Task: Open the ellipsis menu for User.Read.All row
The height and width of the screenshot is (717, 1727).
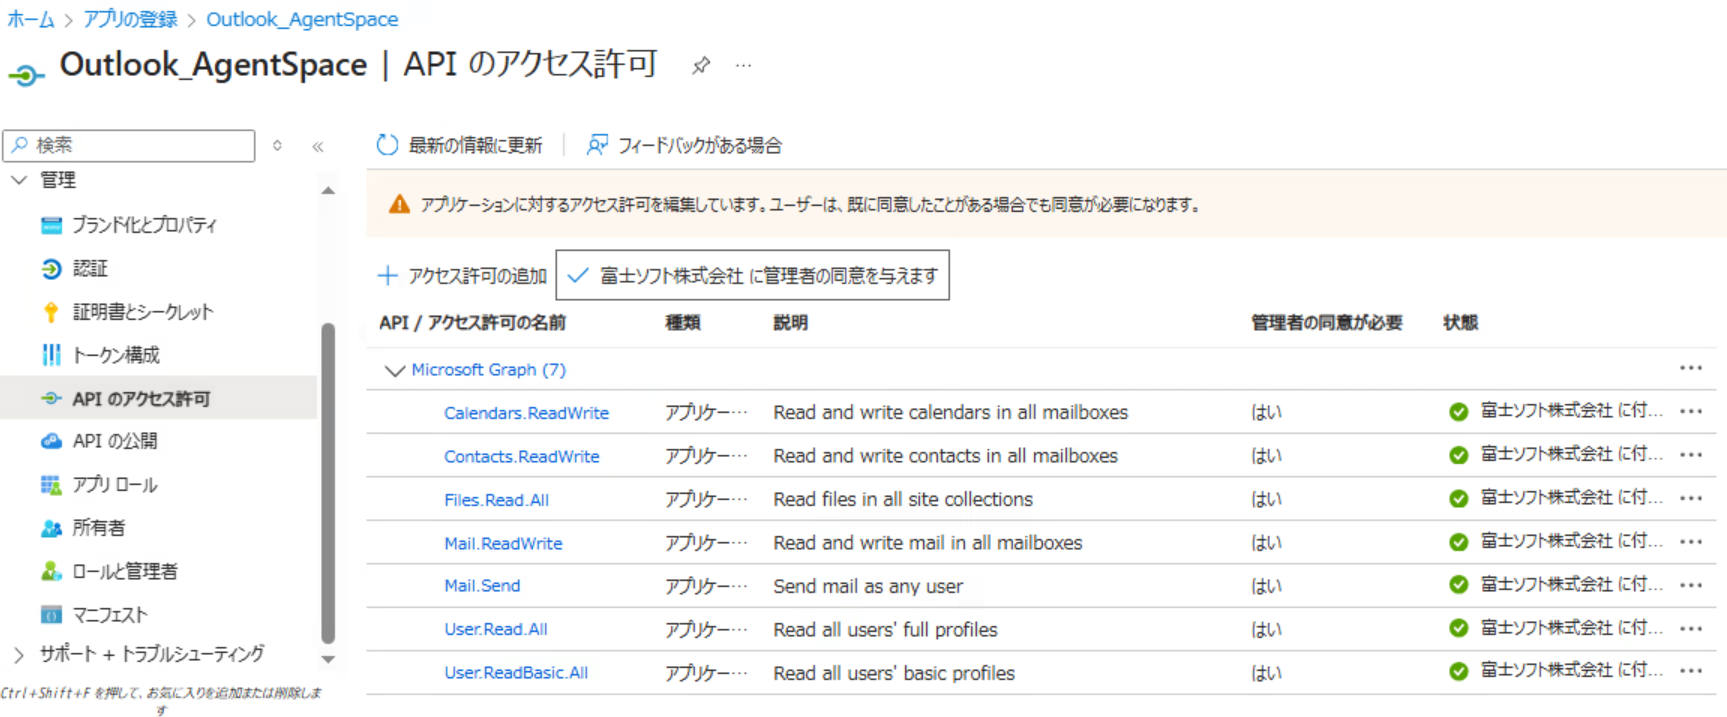Action: point(1691,629)
